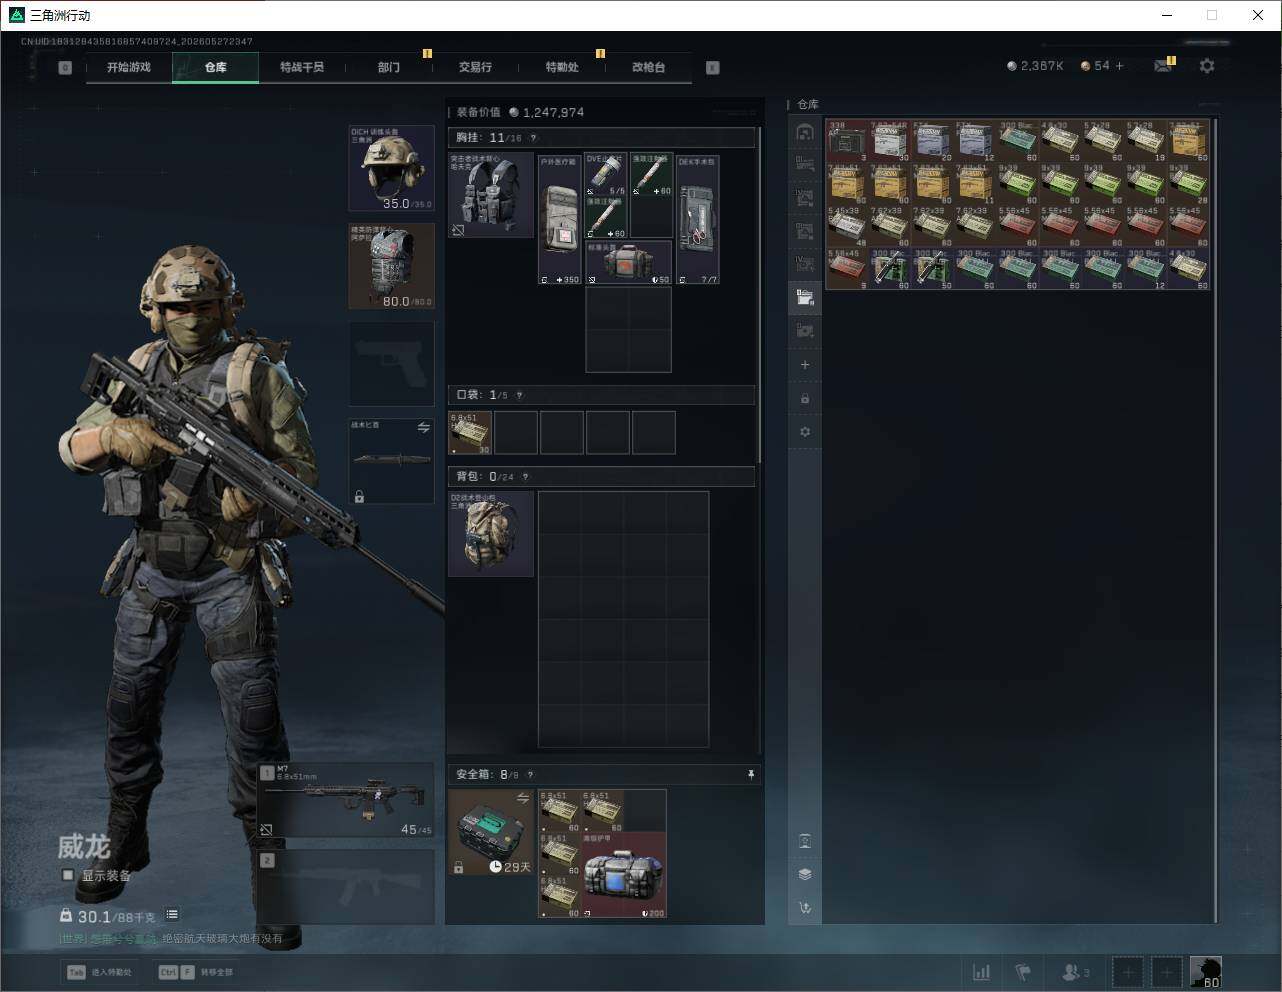Select 5.45x39 ammo box showing 48
This screenshot has height=992, width=1282.
click(x=848, y=227)
